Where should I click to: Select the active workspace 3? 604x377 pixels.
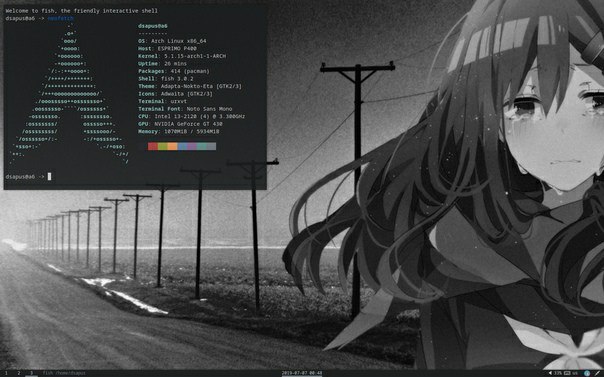tap(31, 373)
